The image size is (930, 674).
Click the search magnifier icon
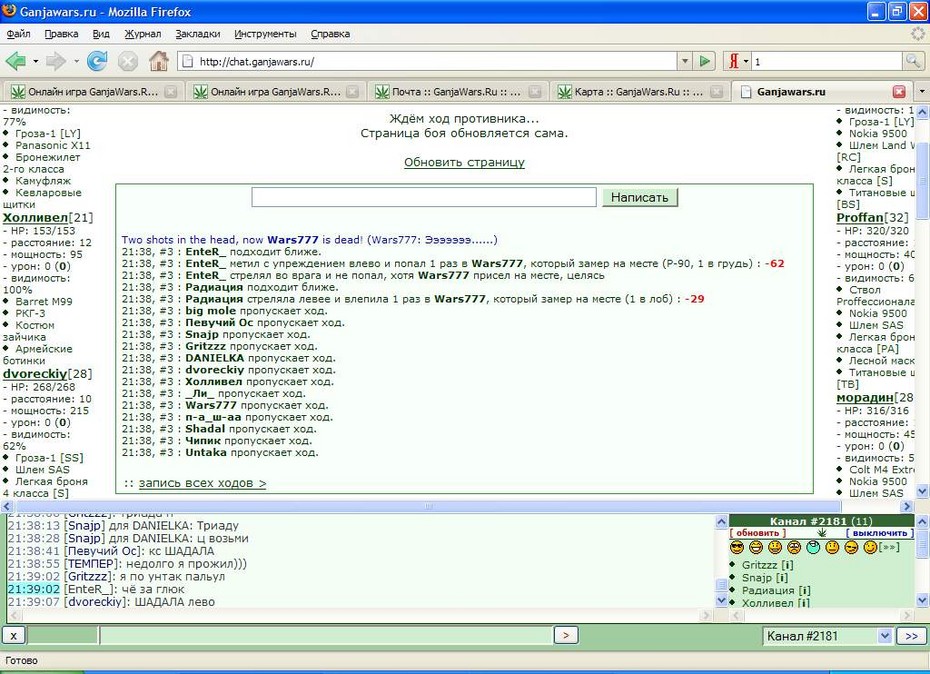coord(912,61)
